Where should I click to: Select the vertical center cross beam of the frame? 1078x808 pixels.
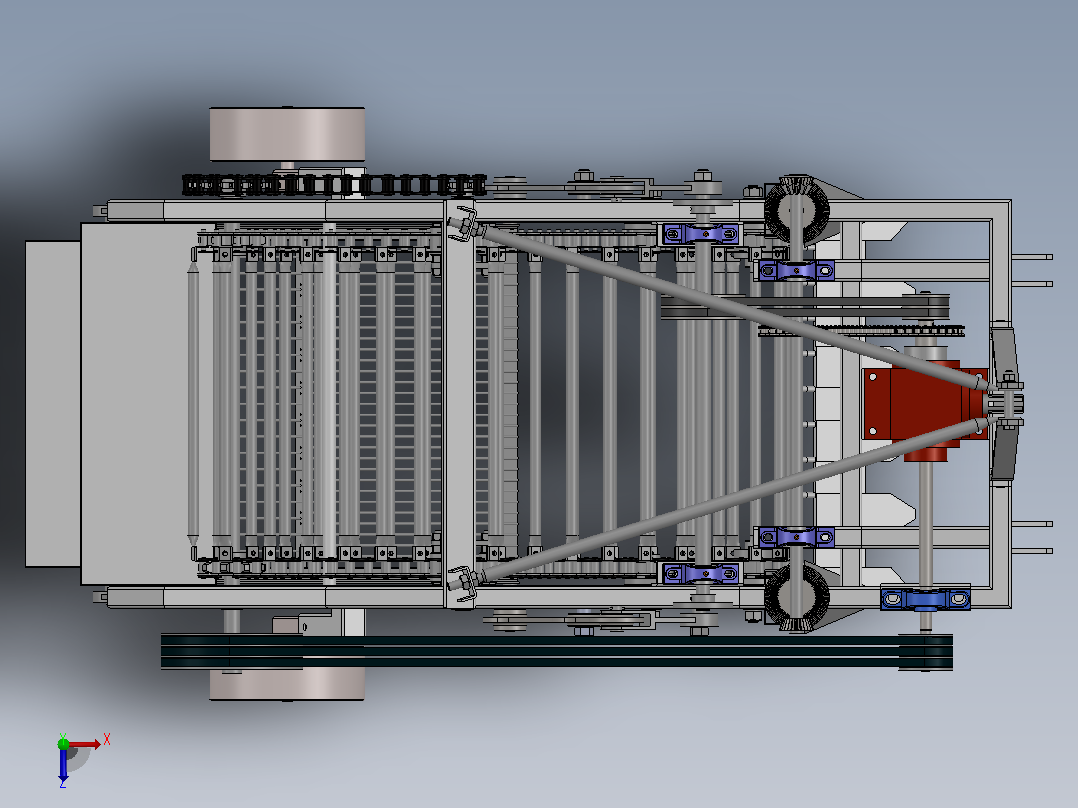click(x=459, y=404)
